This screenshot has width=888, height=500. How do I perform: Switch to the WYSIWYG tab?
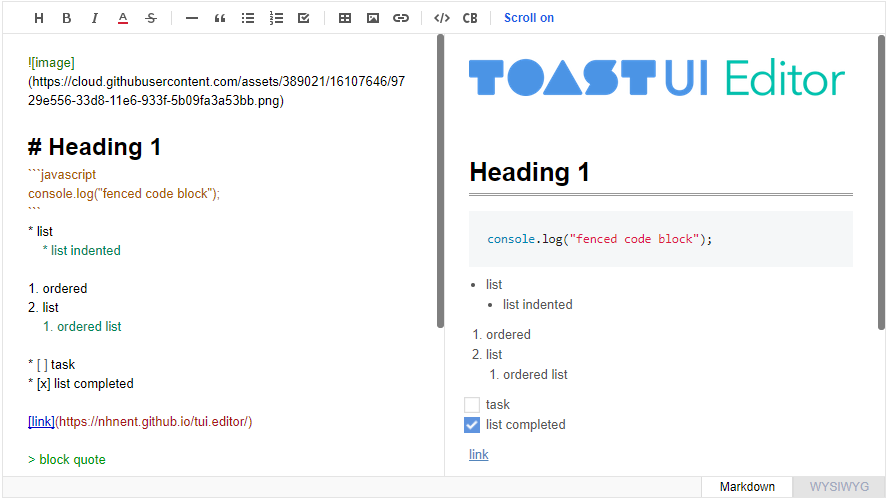(839, 487)
